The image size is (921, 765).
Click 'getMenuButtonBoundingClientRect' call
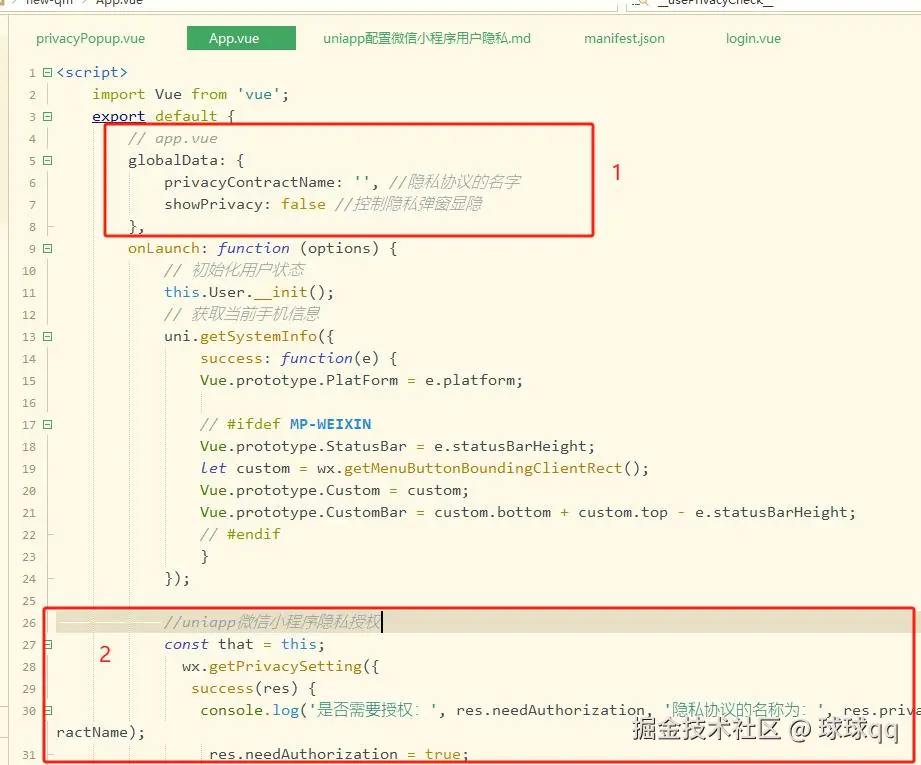tap(483, 468)
